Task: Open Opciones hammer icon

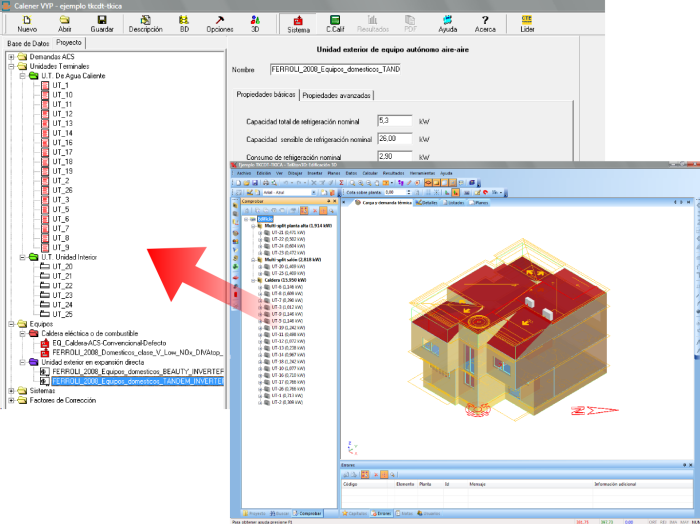Action: click(220, 24)
